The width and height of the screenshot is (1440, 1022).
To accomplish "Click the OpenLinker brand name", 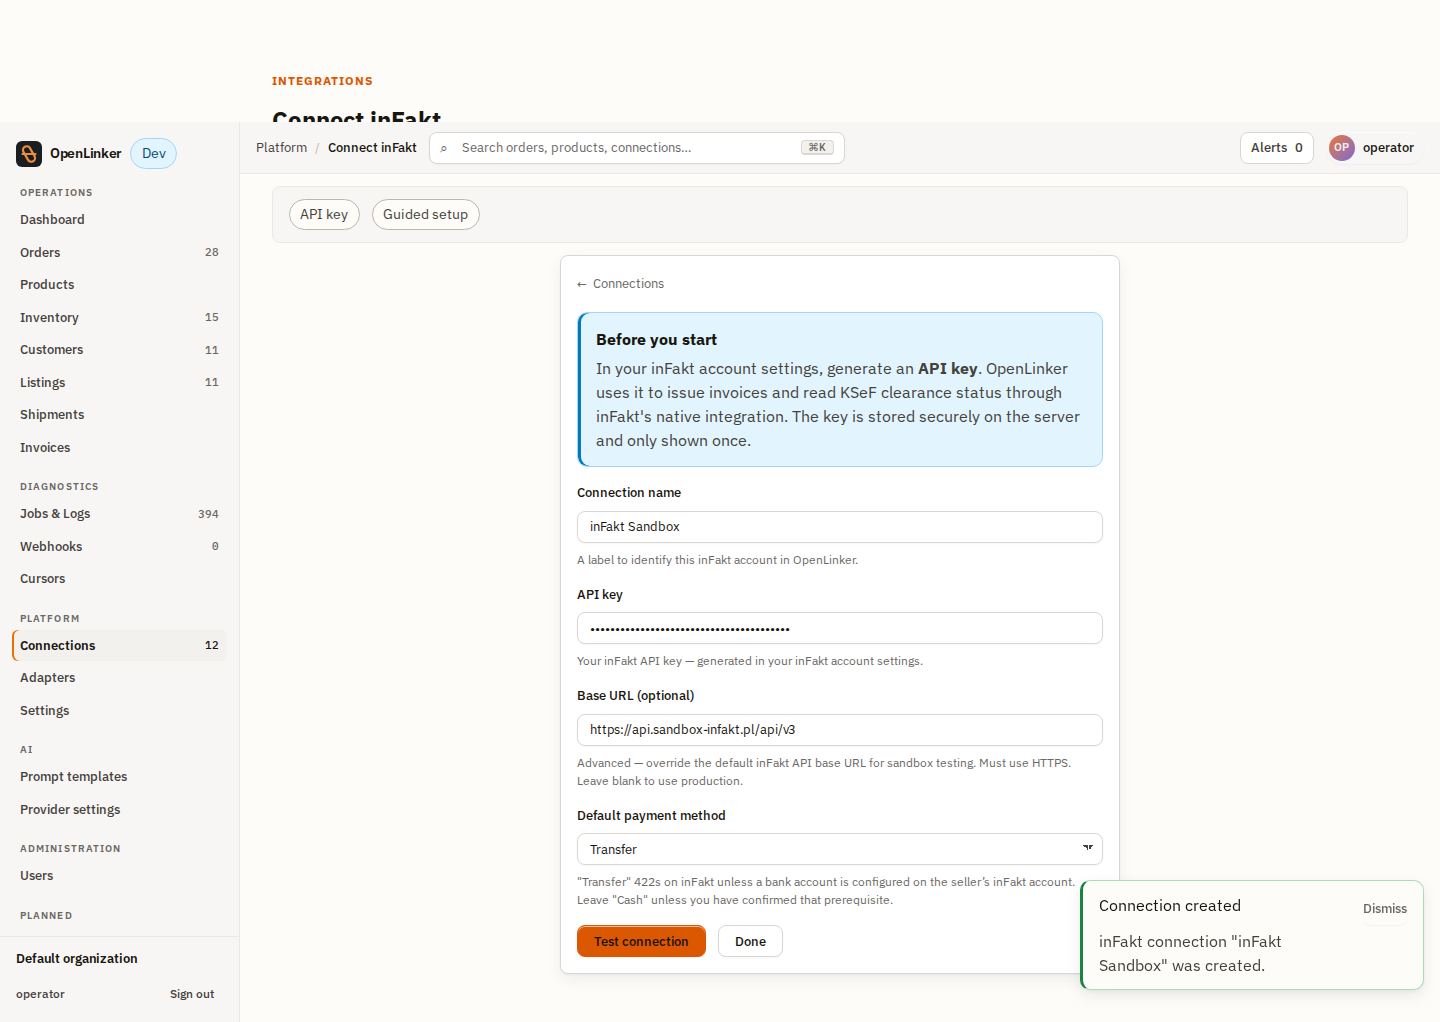I will pyautogui.click(x=85, y=153).
